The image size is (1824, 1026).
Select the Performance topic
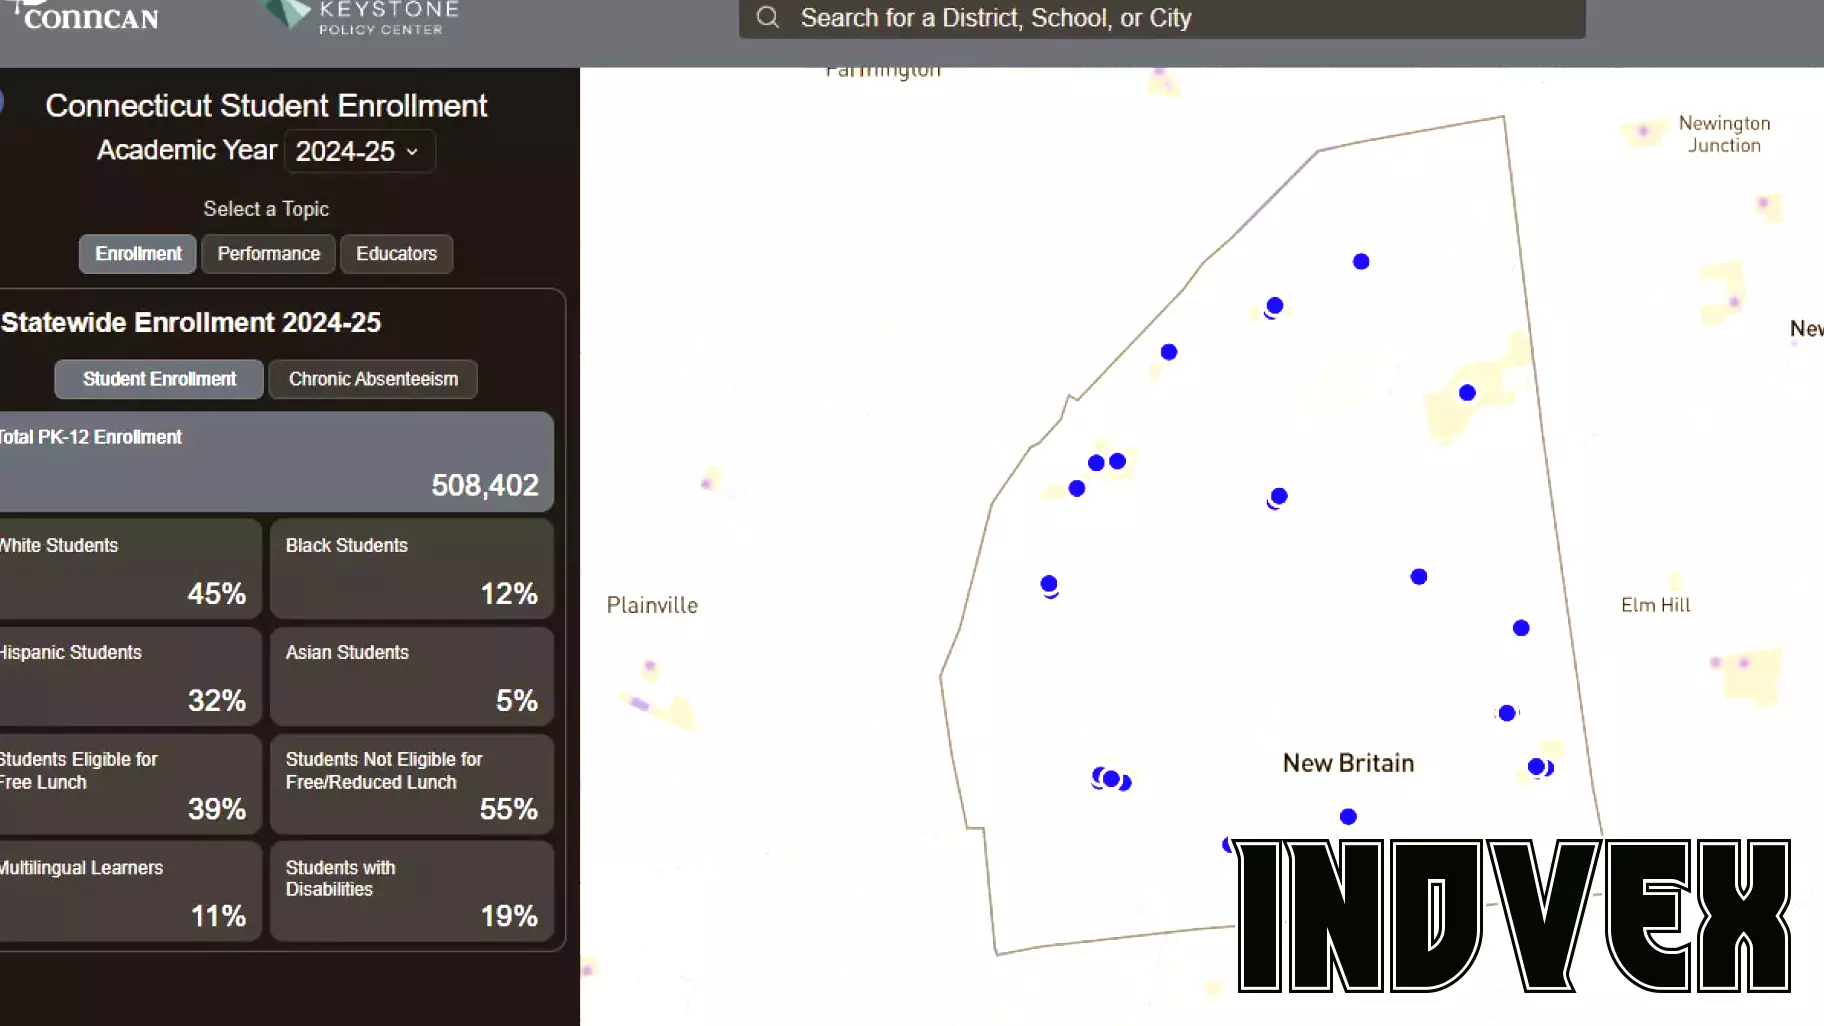point(267,254)
